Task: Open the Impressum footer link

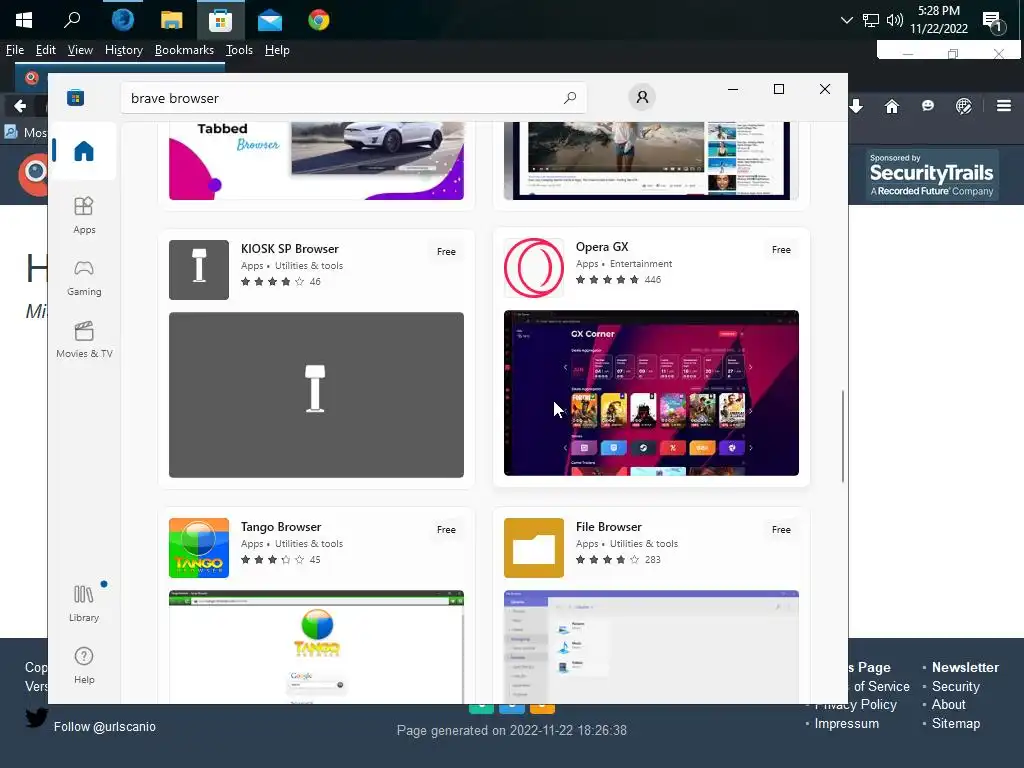Action: click(846, 724)
